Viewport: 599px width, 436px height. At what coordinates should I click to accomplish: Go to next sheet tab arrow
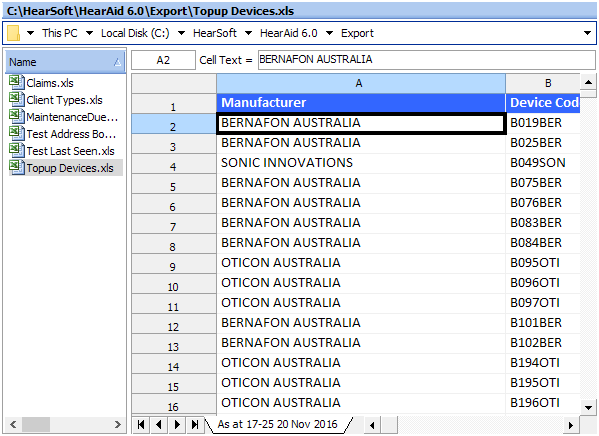tap(177, 425)
